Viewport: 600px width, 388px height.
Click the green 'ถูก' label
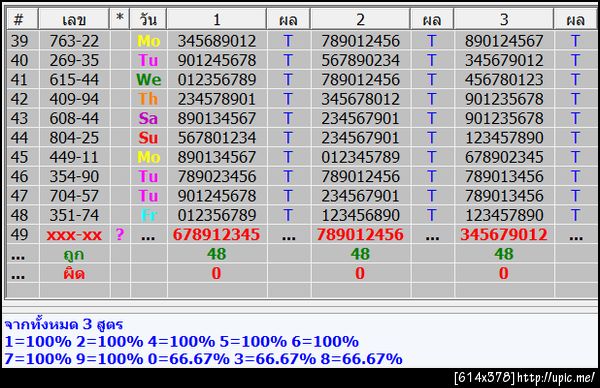(x=74, y=254)
